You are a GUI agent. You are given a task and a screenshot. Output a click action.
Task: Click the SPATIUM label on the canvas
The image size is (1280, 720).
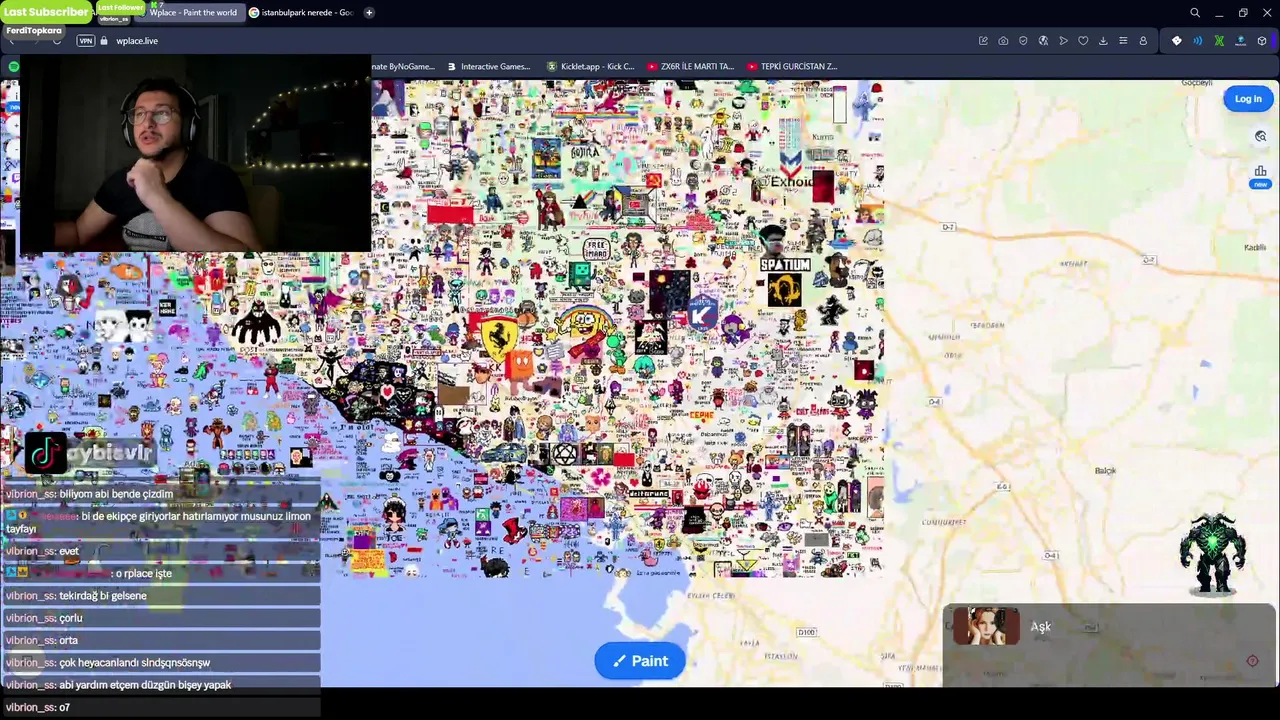coord(784,265)
